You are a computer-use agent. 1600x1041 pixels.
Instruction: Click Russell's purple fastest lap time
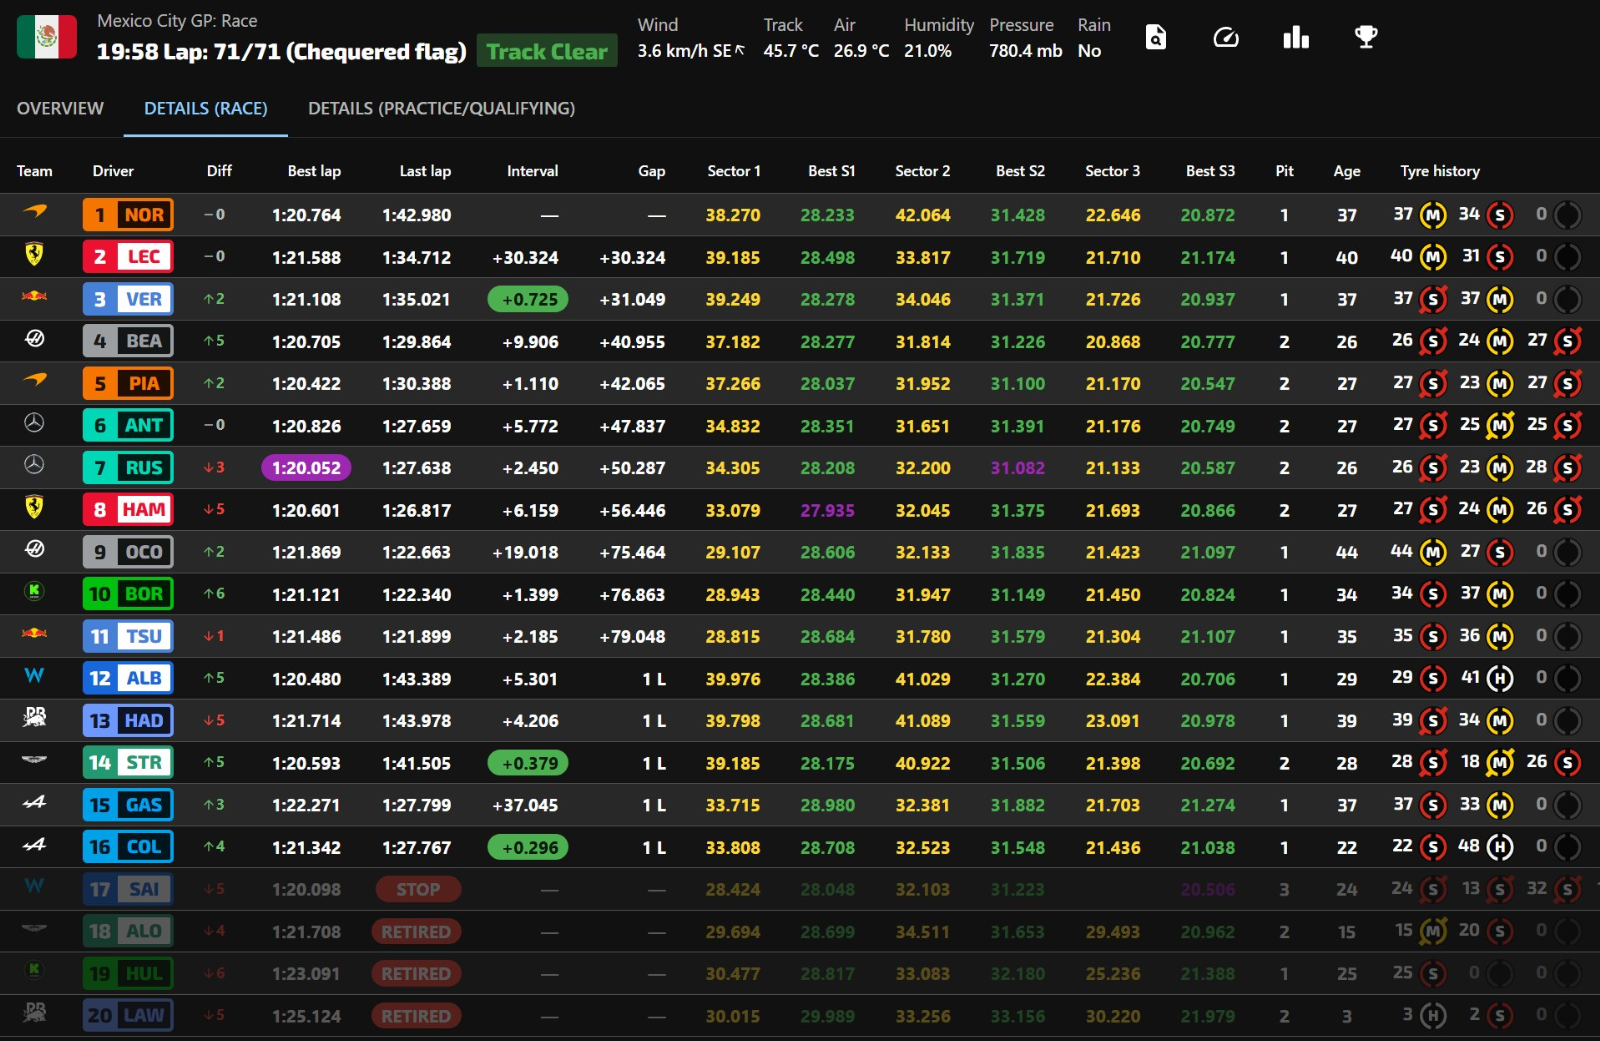tap(306, 468)
